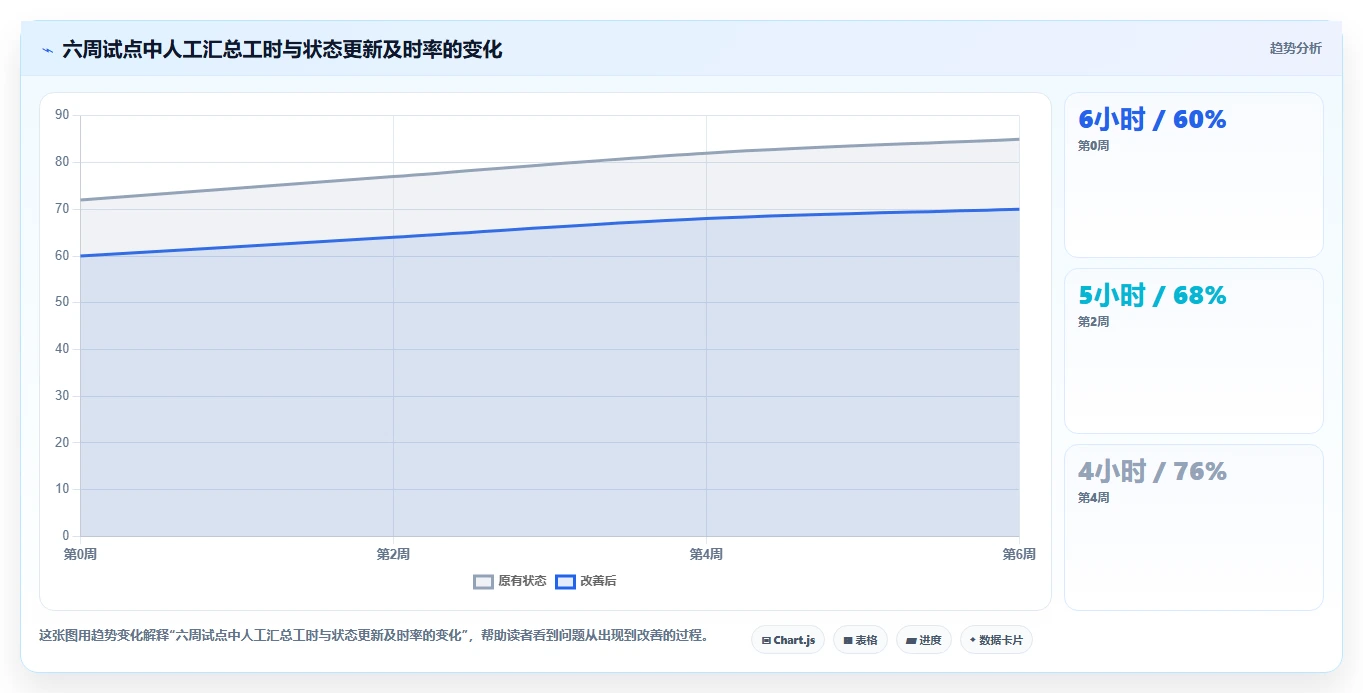Toggle the 原有状态 legend entry
The height and width of the screenshot is (693, 1363).
point(510,581)
